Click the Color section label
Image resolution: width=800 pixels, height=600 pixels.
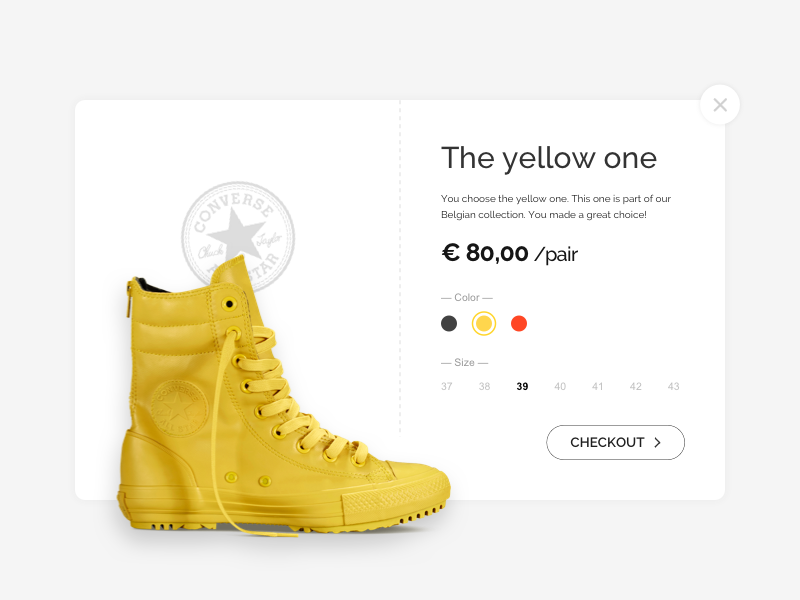[466, 297]
